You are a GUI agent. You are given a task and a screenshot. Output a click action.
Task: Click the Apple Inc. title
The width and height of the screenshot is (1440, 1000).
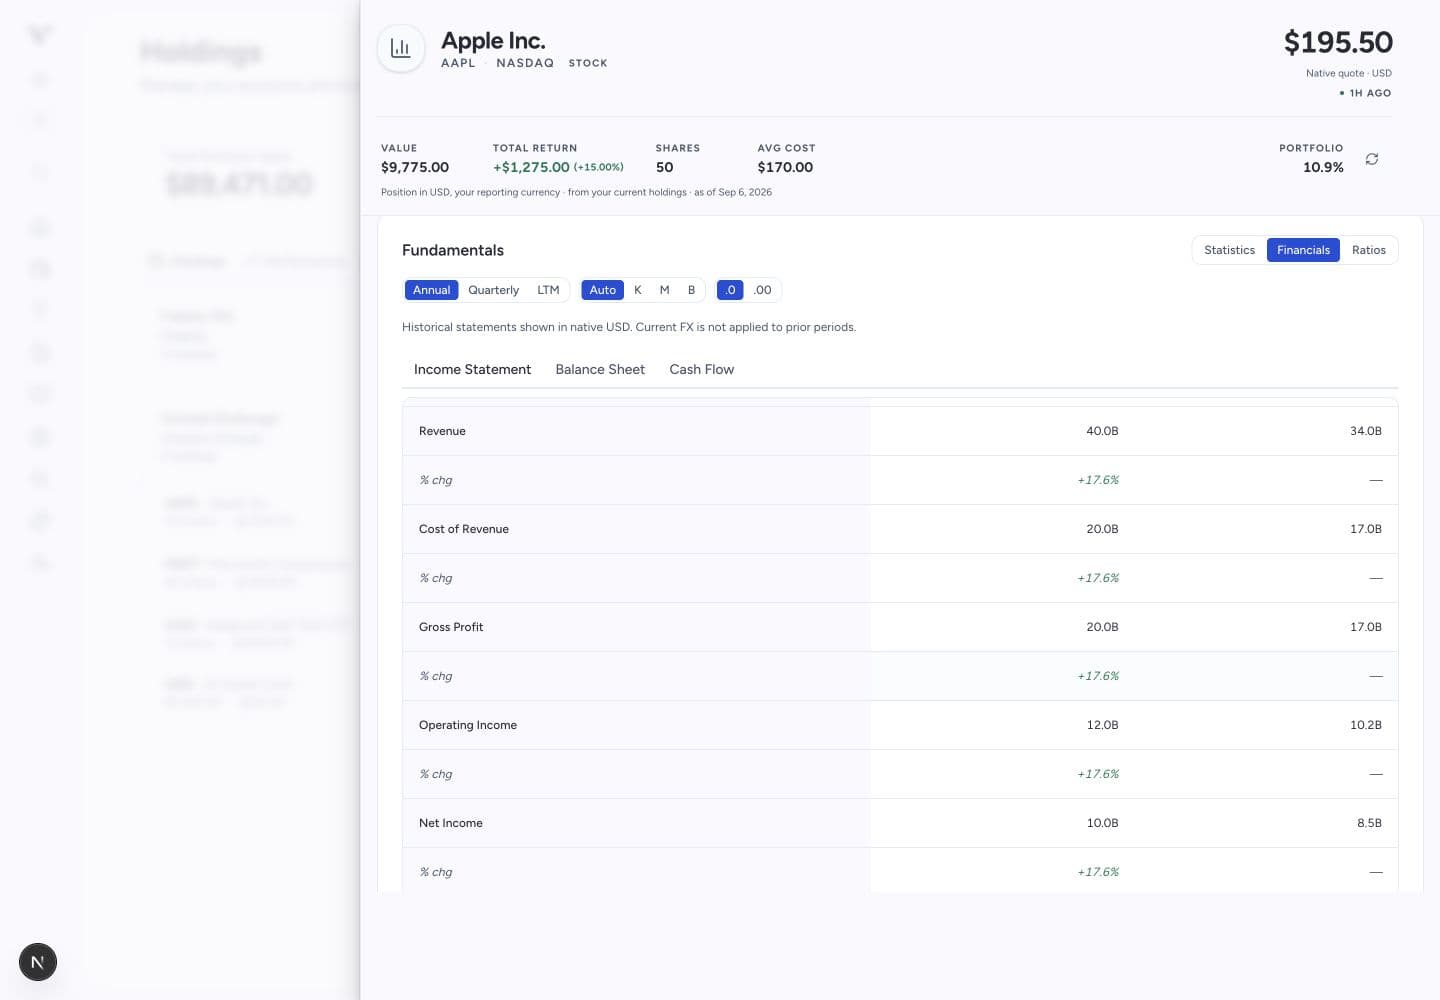click(493, 41)
